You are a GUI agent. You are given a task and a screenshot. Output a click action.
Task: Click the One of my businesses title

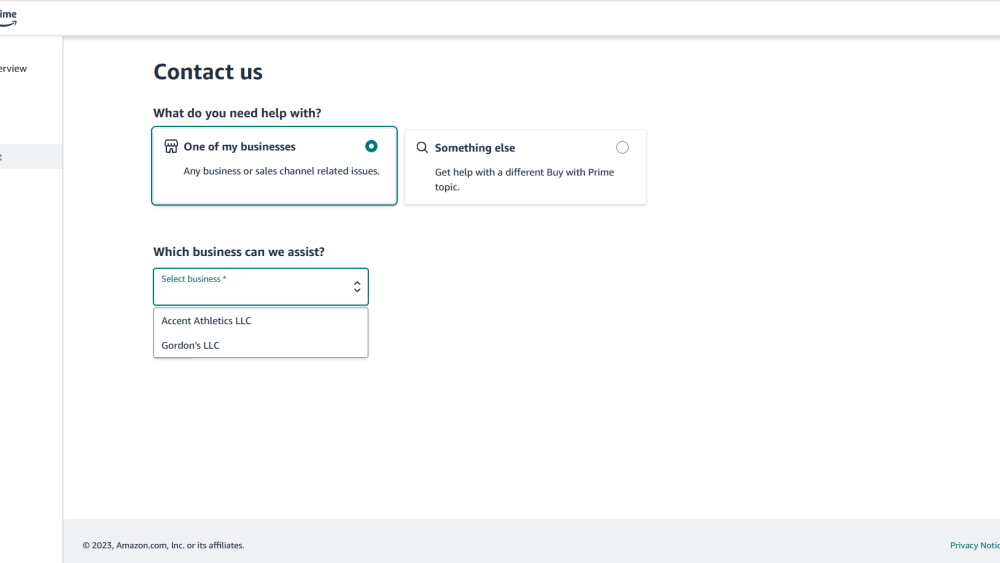[240, 147]
